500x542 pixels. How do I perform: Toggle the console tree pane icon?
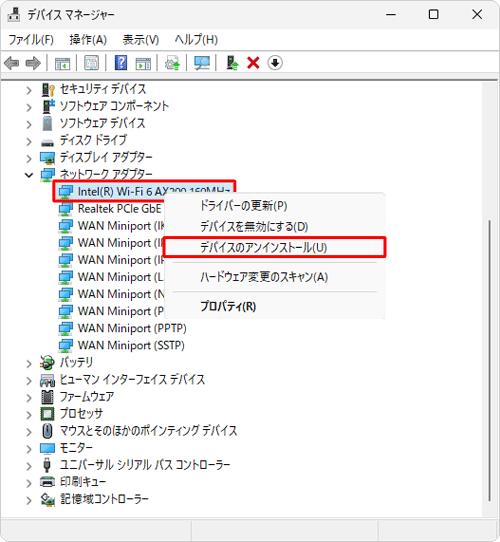62,63
